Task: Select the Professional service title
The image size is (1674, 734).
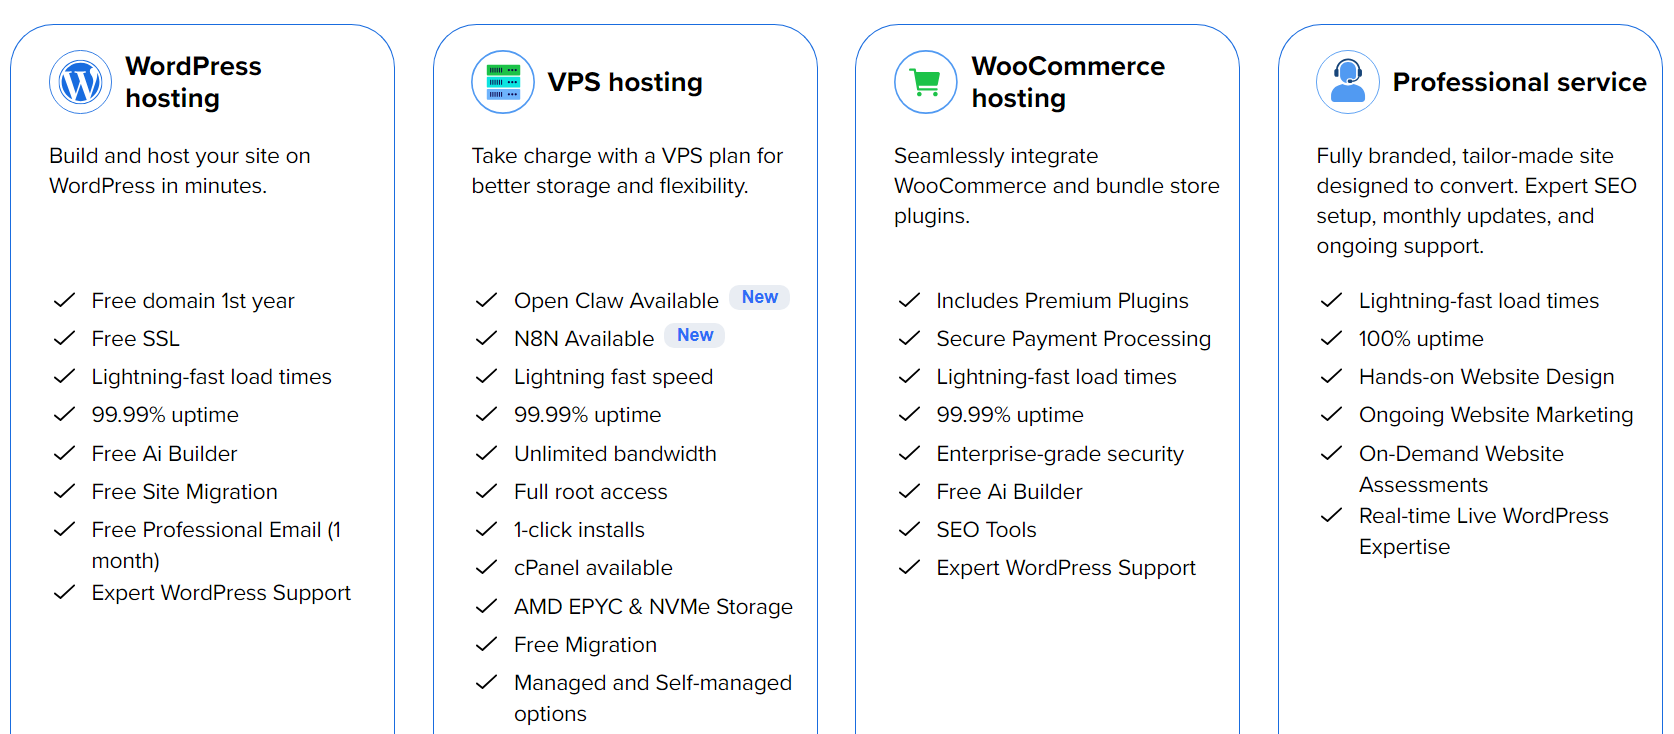Action: (1519, 82)
